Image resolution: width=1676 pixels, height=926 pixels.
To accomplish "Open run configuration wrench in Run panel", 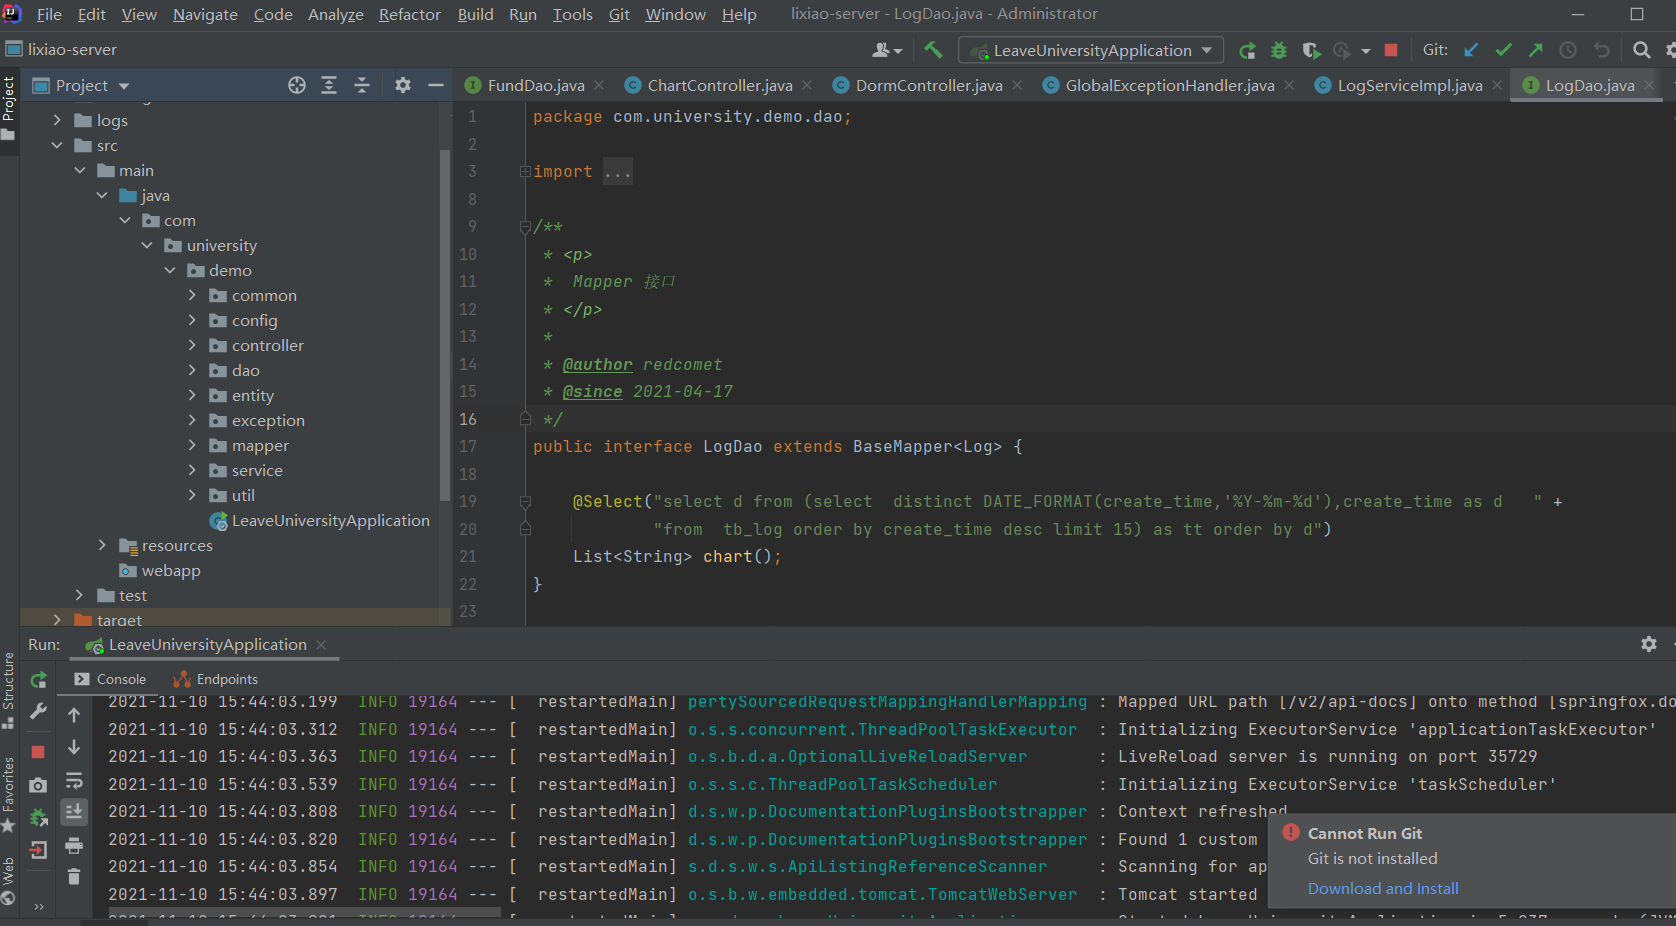I will (x=38, y=711).
